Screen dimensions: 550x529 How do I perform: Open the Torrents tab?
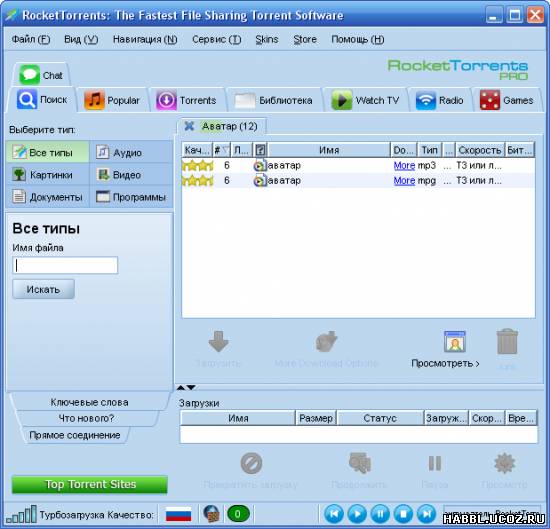pyautogui.click(x=186, y=100)
